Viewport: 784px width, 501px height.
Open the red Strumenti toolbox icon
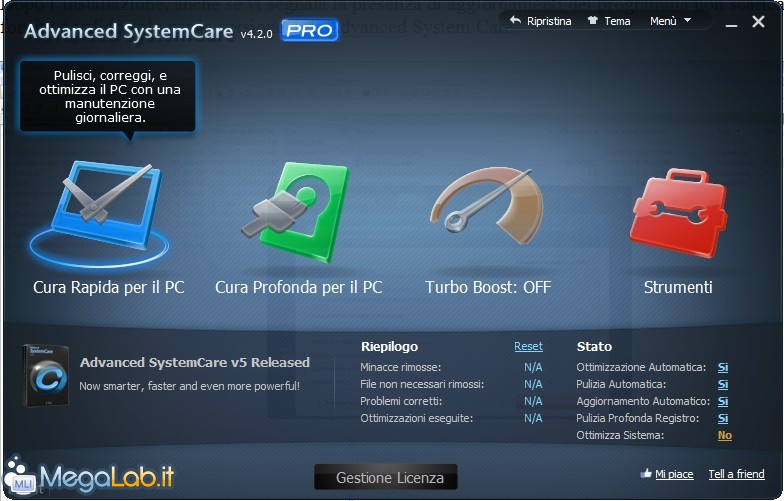[x=678, y=213]
